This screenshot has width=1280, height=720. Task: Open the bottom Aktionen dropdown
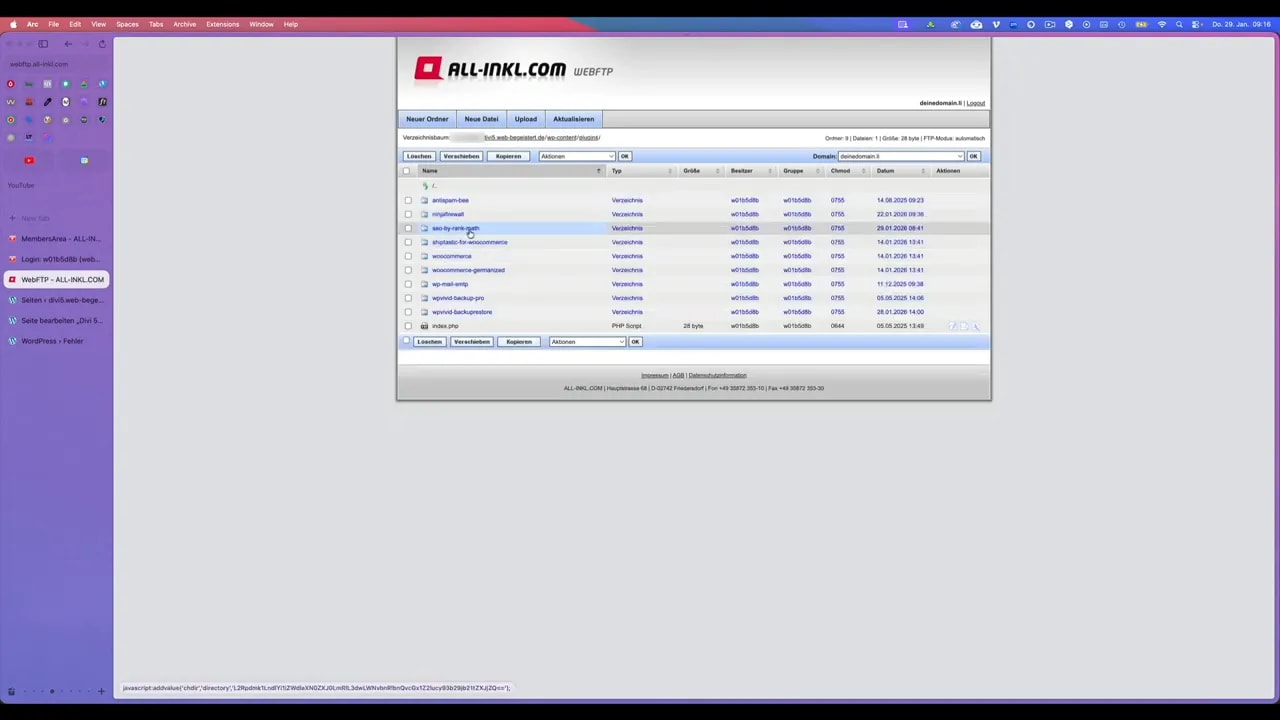587,341
